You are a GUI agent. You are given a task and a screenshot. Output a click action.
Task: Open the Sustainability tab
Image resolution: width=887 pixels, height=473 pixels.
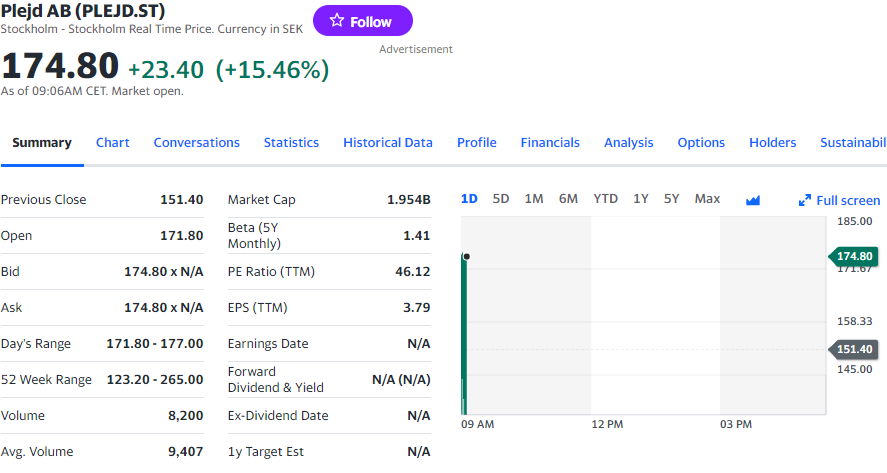pyautogui.click(x=853, y=143)
